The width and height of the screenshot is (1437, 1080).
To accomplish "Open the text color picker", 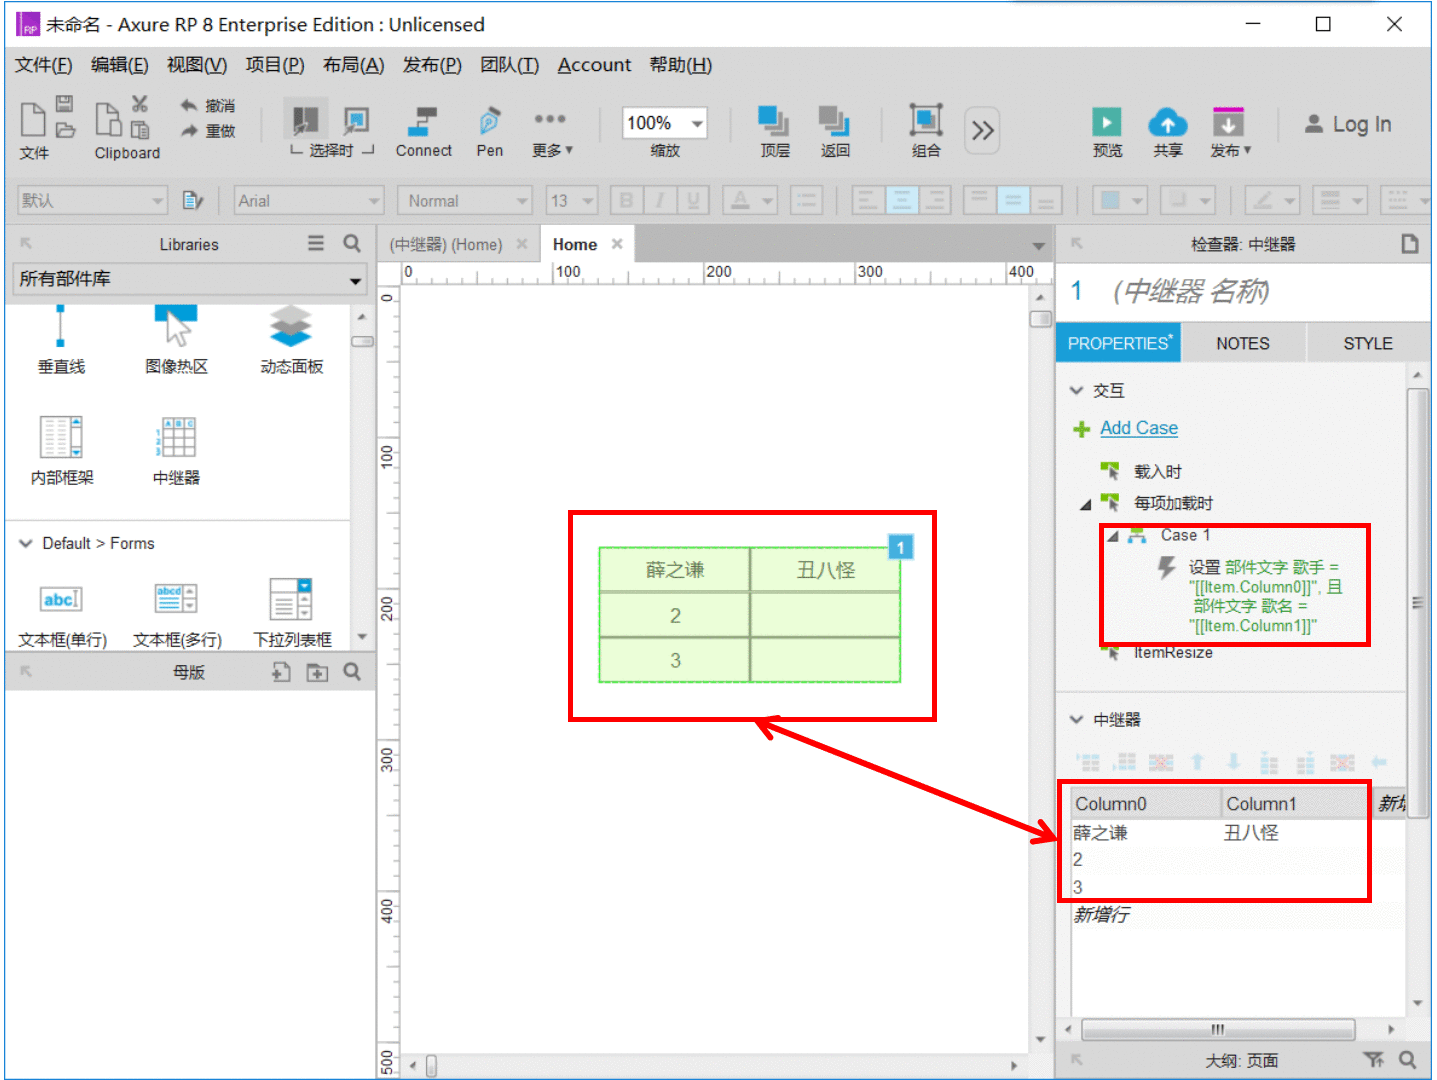I will pyautogui.click(x=750, y=200).
